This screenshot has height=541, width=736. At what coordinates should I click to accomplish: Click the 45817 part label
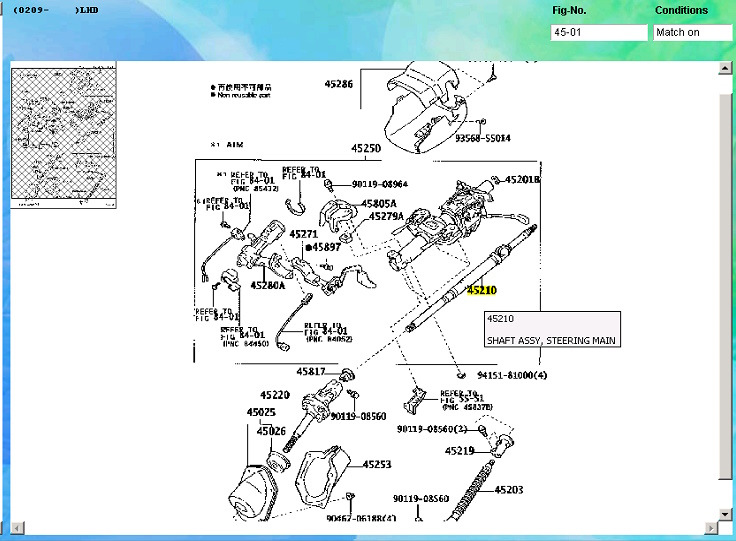311,372
